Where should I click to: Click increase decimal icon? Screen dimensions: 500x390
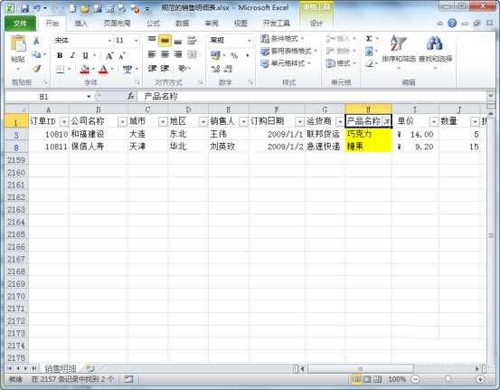coord(215,69)
